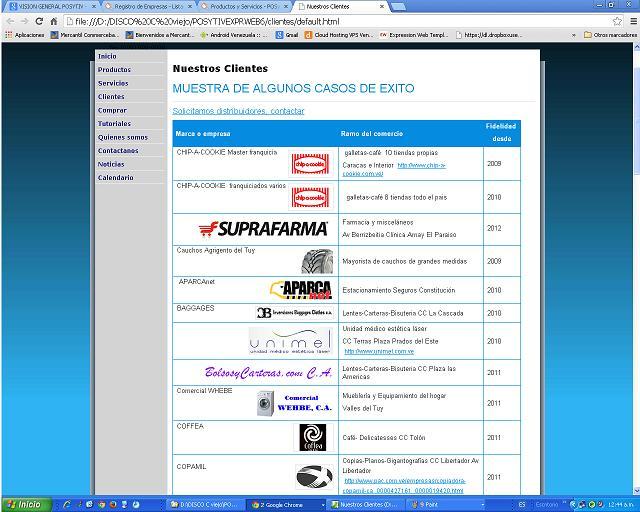Click the BolsosyCarteras.com C.A. logo
640x512 pixels.
(x=268, y=372)
